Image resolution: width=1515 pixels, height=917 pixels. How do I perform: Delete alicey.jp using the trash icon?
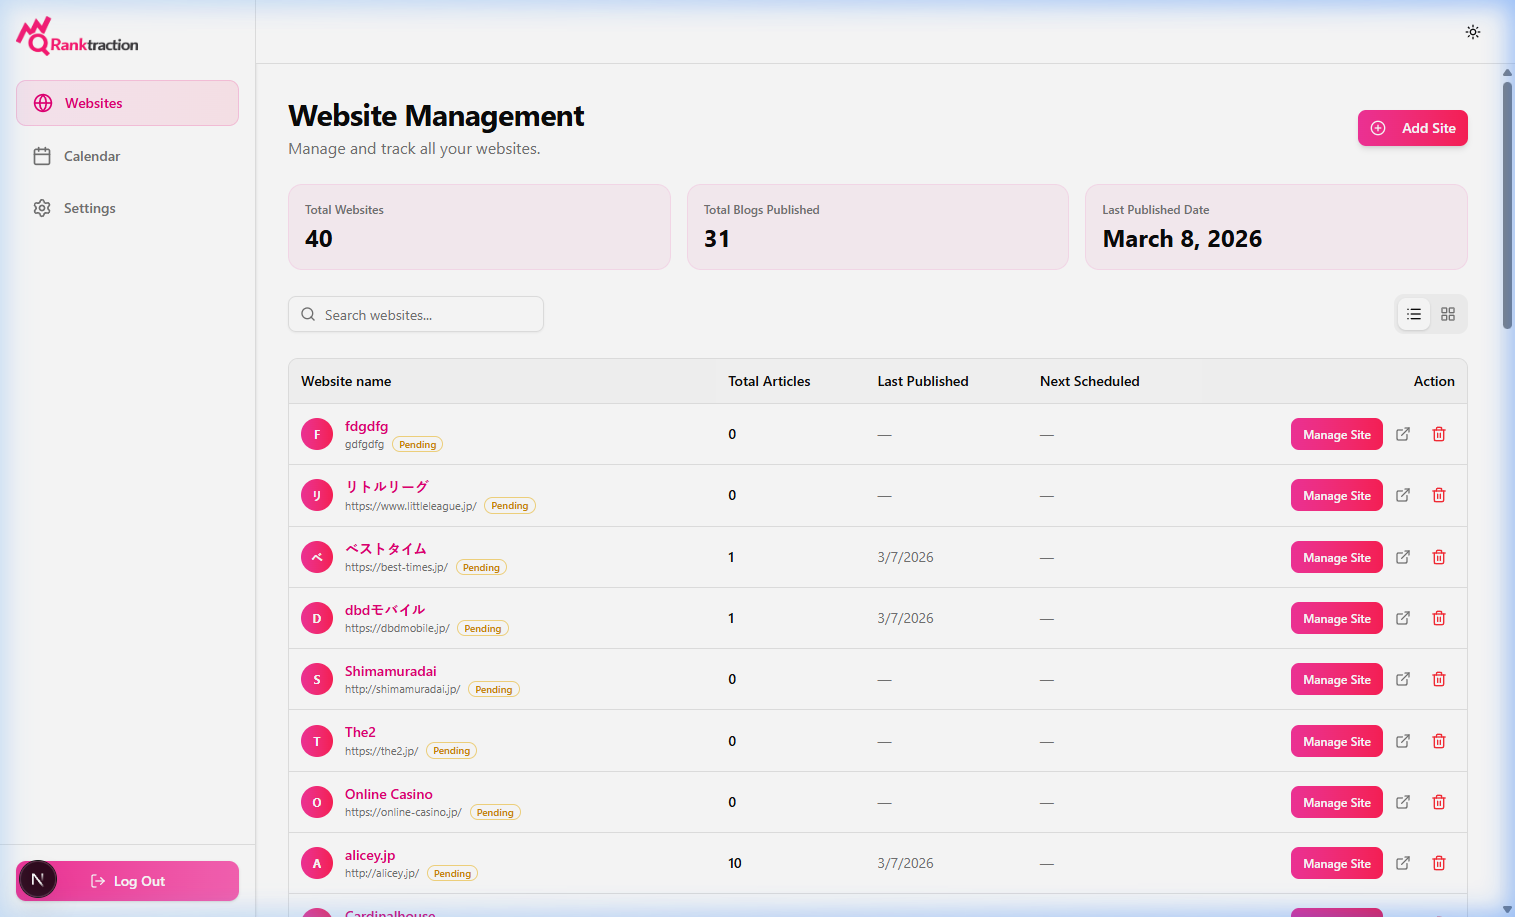pos(1439,862)
